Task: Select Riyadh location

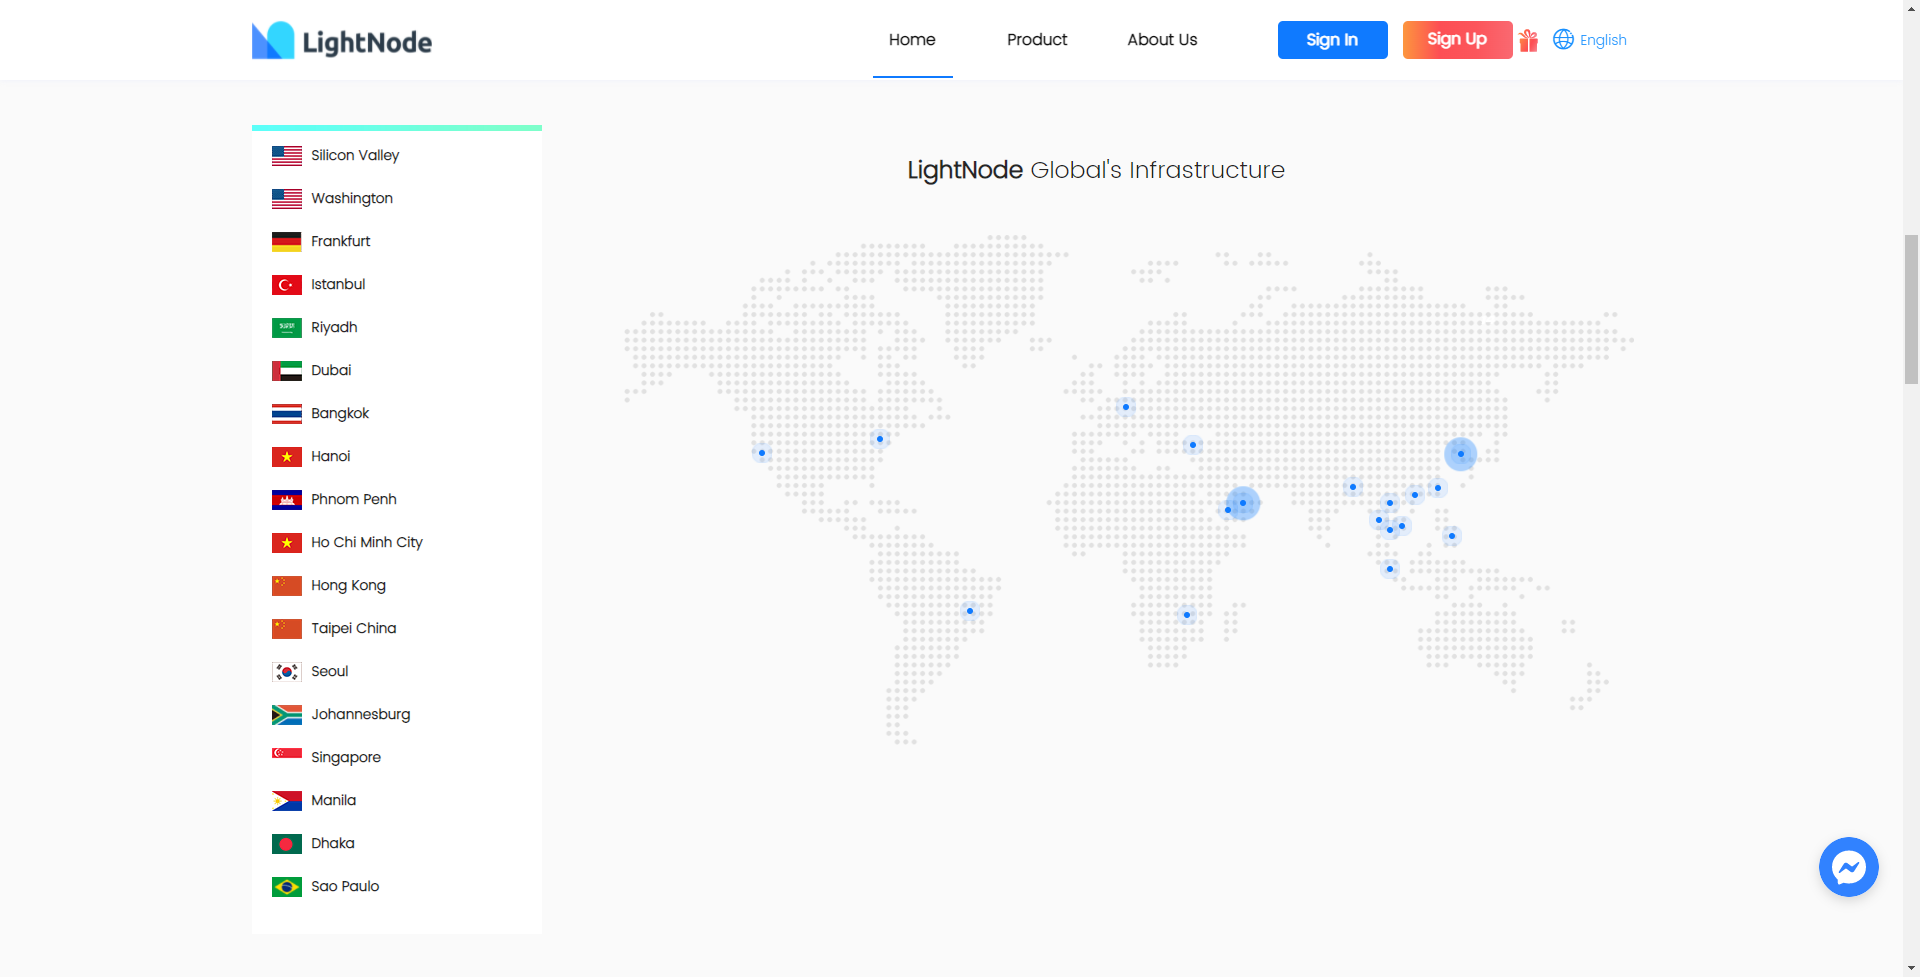Action: [x=334, y=327]
